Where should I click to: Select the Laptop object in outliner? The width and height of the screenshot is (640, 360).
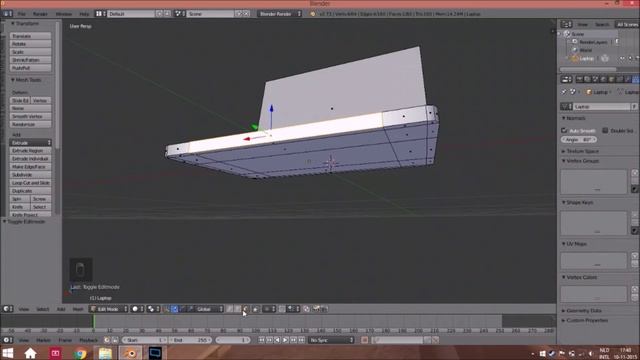pyautogui.click(x=587, y=59)
